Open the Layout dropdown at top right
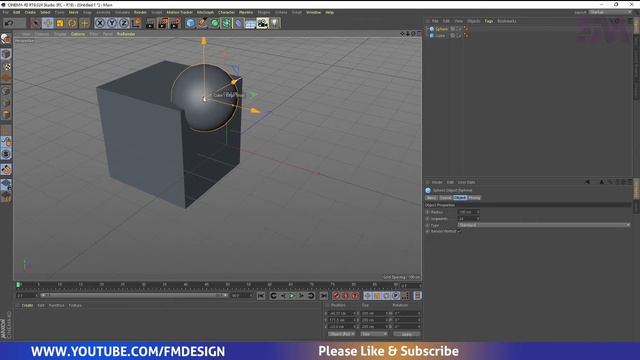 point(610,12)
